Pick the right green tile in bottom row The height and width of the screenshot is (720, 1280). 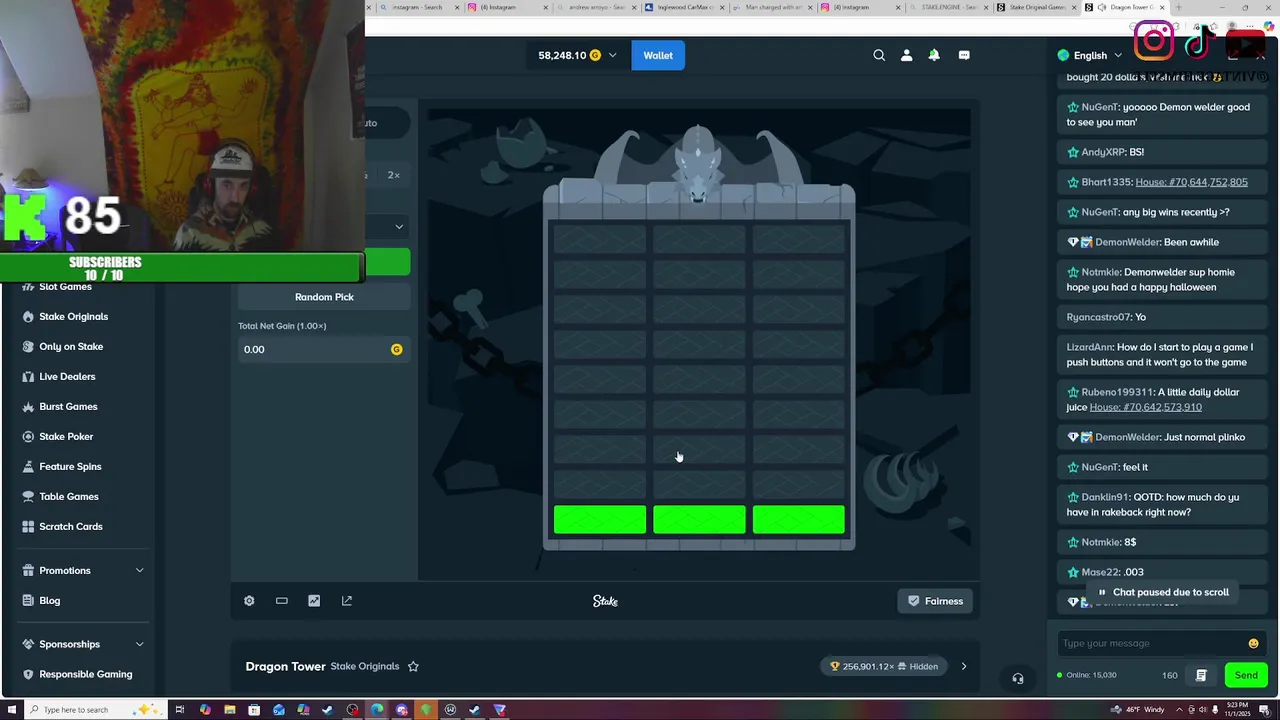coord(798,520)
